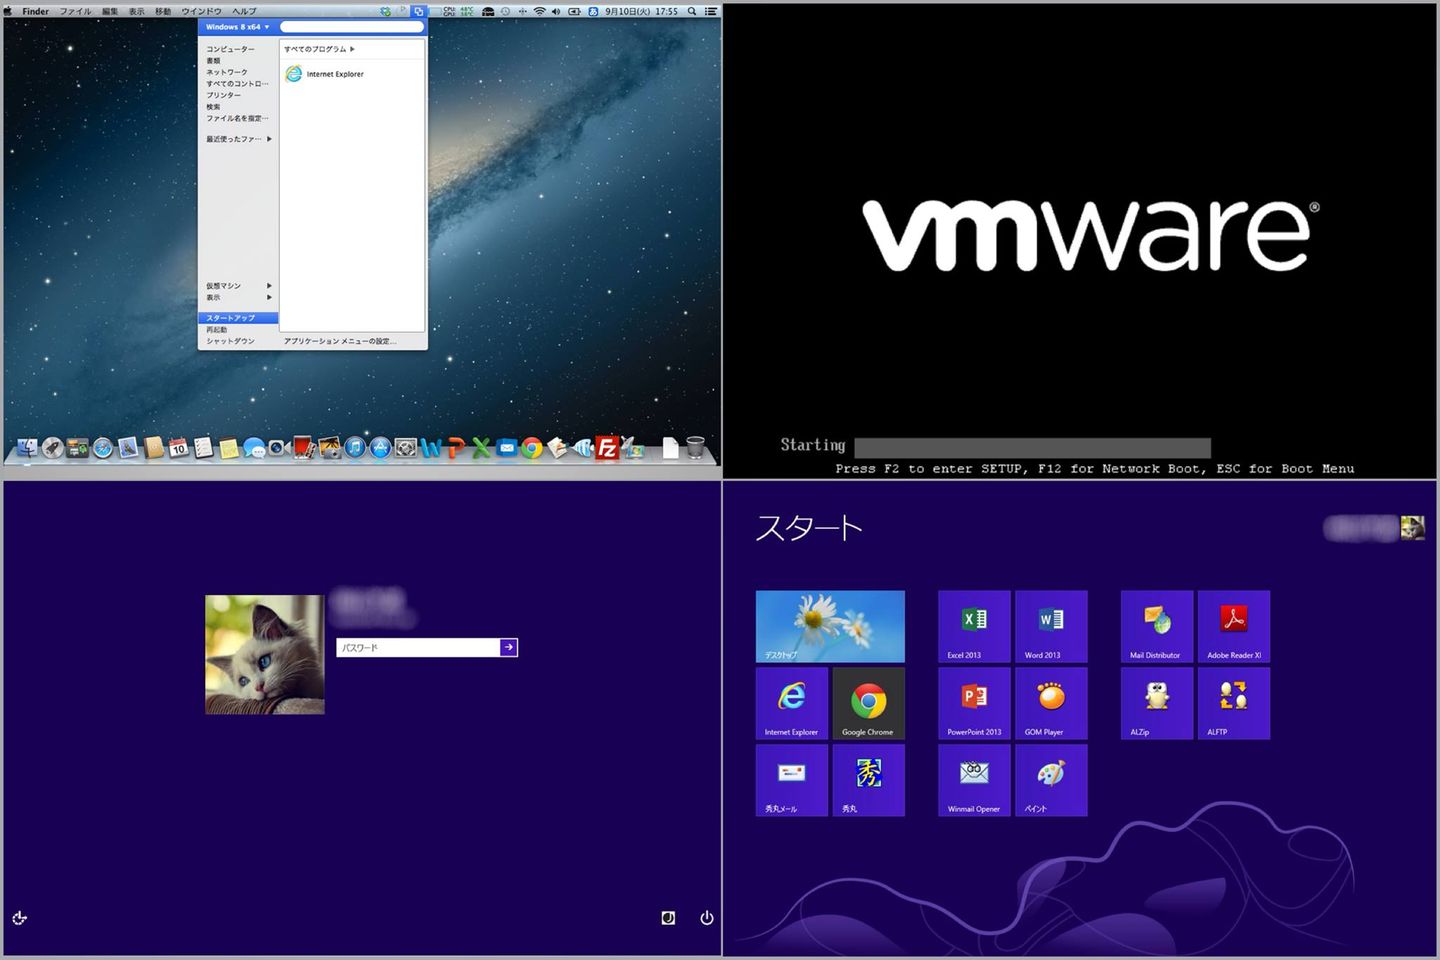Open the Google Chrome start tile
This screenshot has height=960, width=1440.
click(868, 703)
